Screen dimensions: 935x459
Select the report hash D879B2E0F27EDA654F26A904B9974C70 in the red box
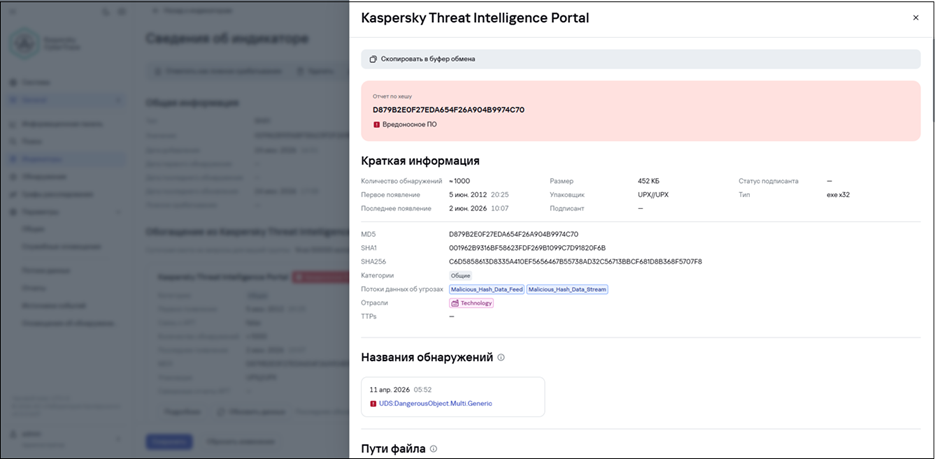(x=448, y=110)
